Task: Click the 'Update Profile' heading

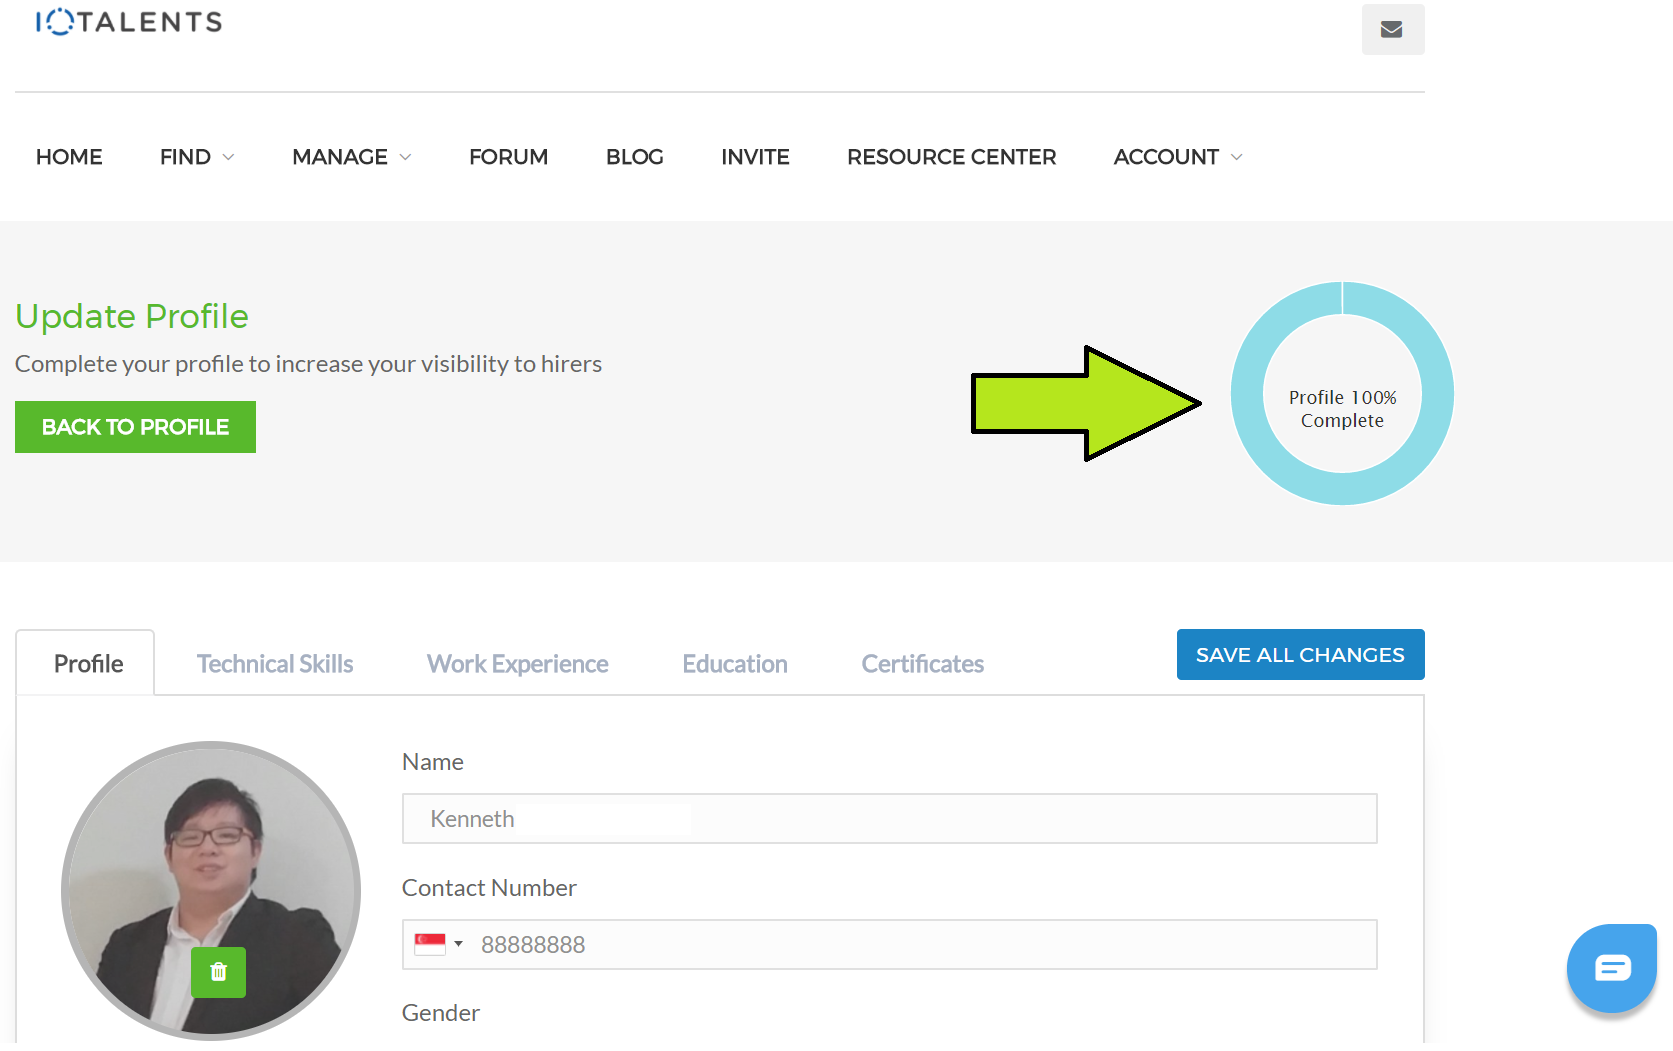Action: tap(132, 316)
